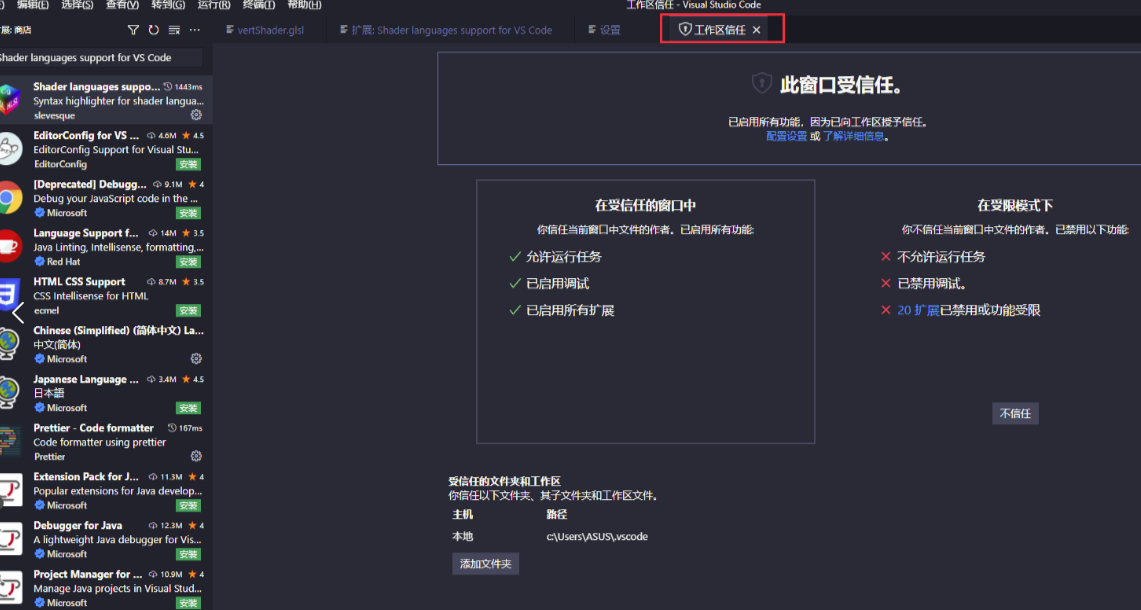Click the 主机 column header
Image resolution: width=1141 pixels, height=610 pixels.
(x=462, y=515)
